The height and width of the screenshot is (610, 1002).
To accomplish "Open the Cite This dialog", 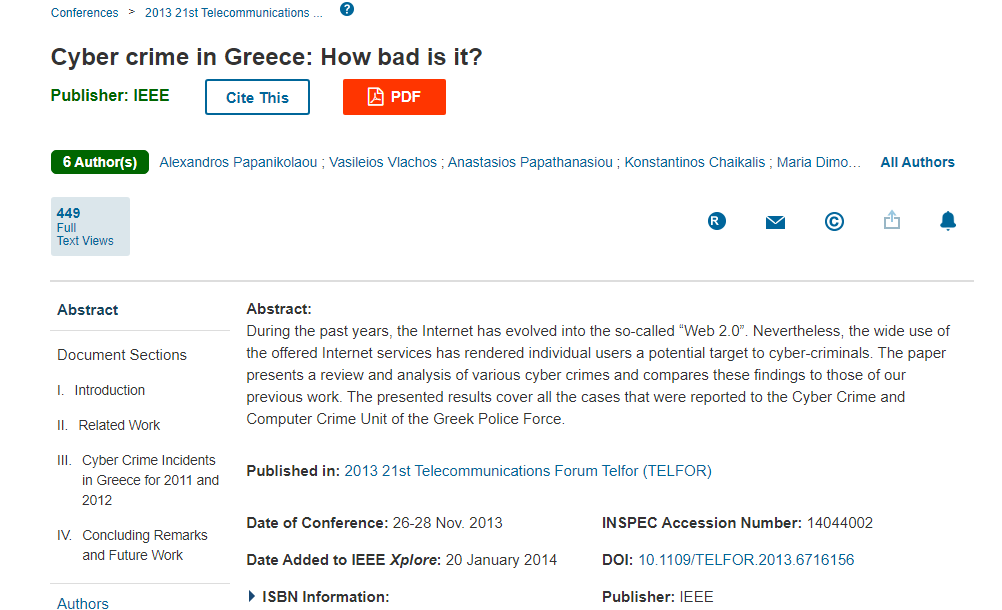I will tap(257, 97).
